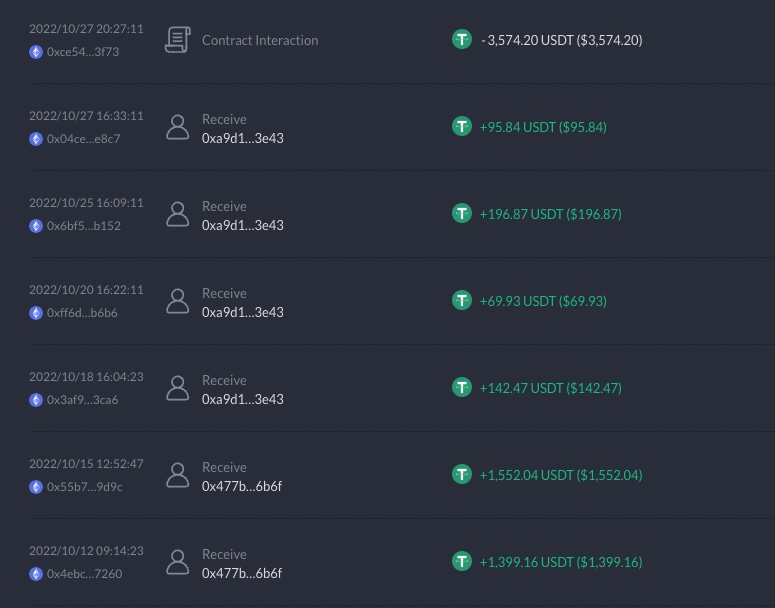Click the person icon for the 2022/10/15 receive
The height and width of the screenshot is (608, 775).
pyautogui.click(x=177, y=475)
